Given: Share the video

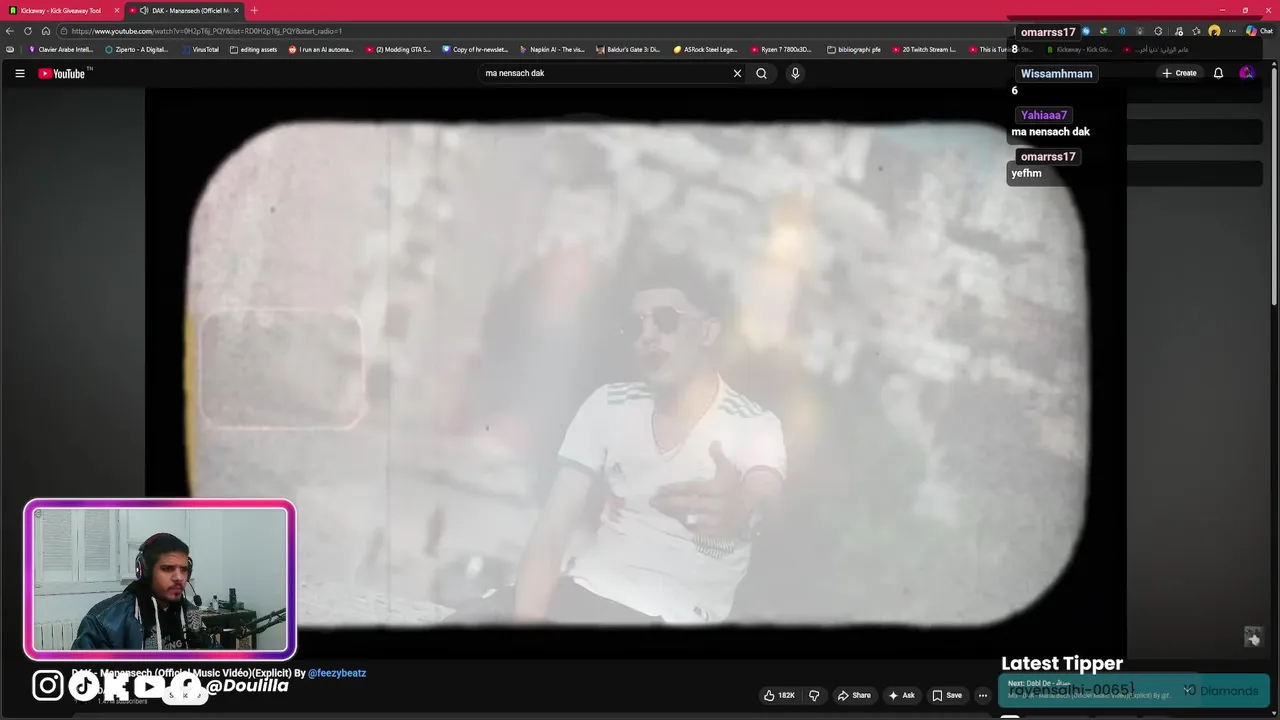Looking at the screenshot, I should coord(854,695).
